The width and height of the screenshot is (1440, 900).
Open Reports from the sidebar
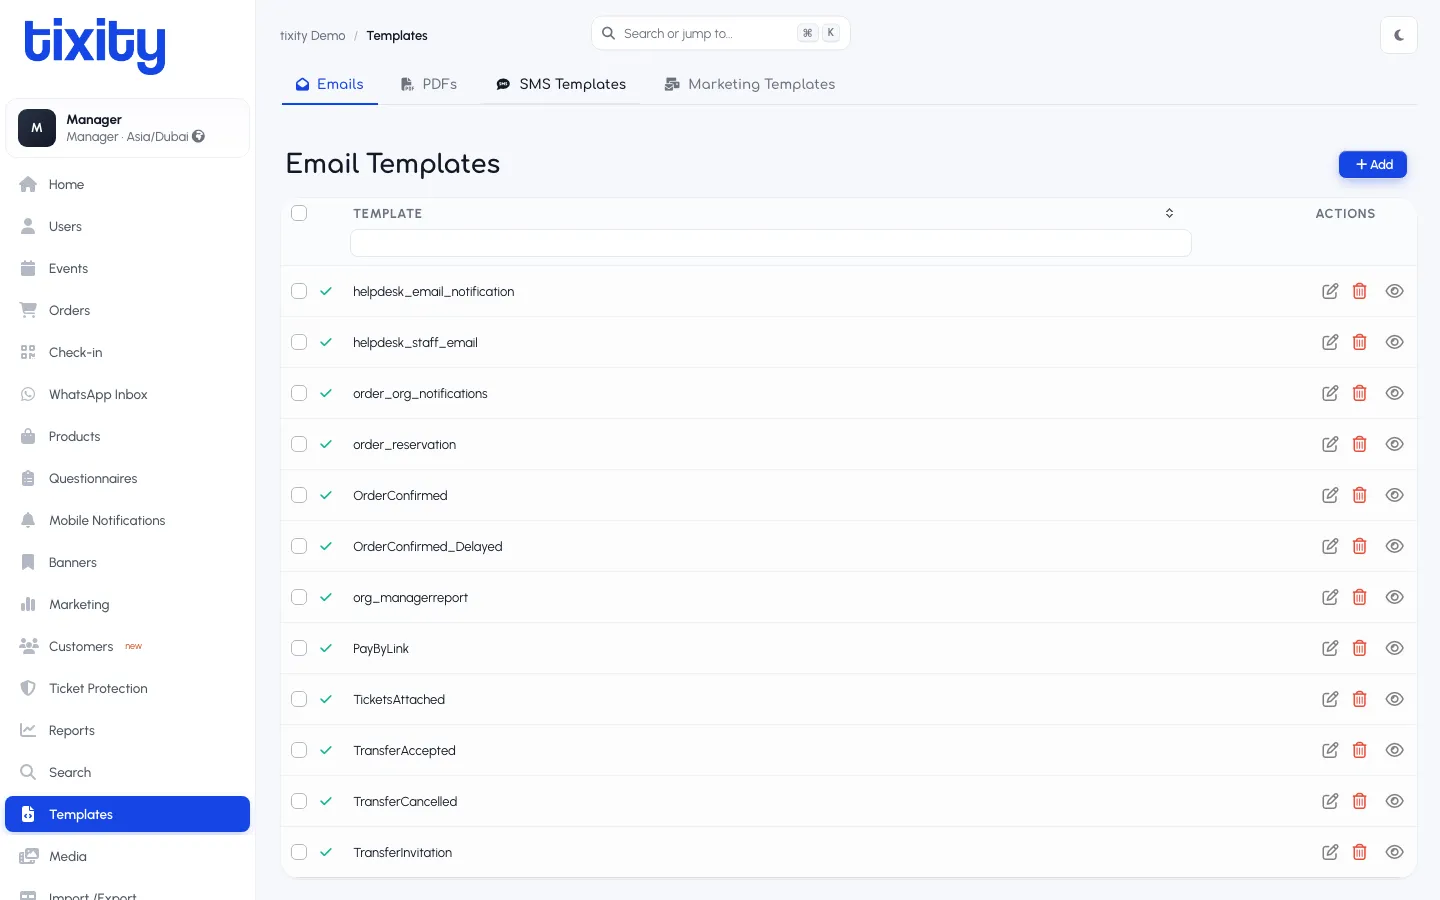pyautogui.click(x=128, y=730)
